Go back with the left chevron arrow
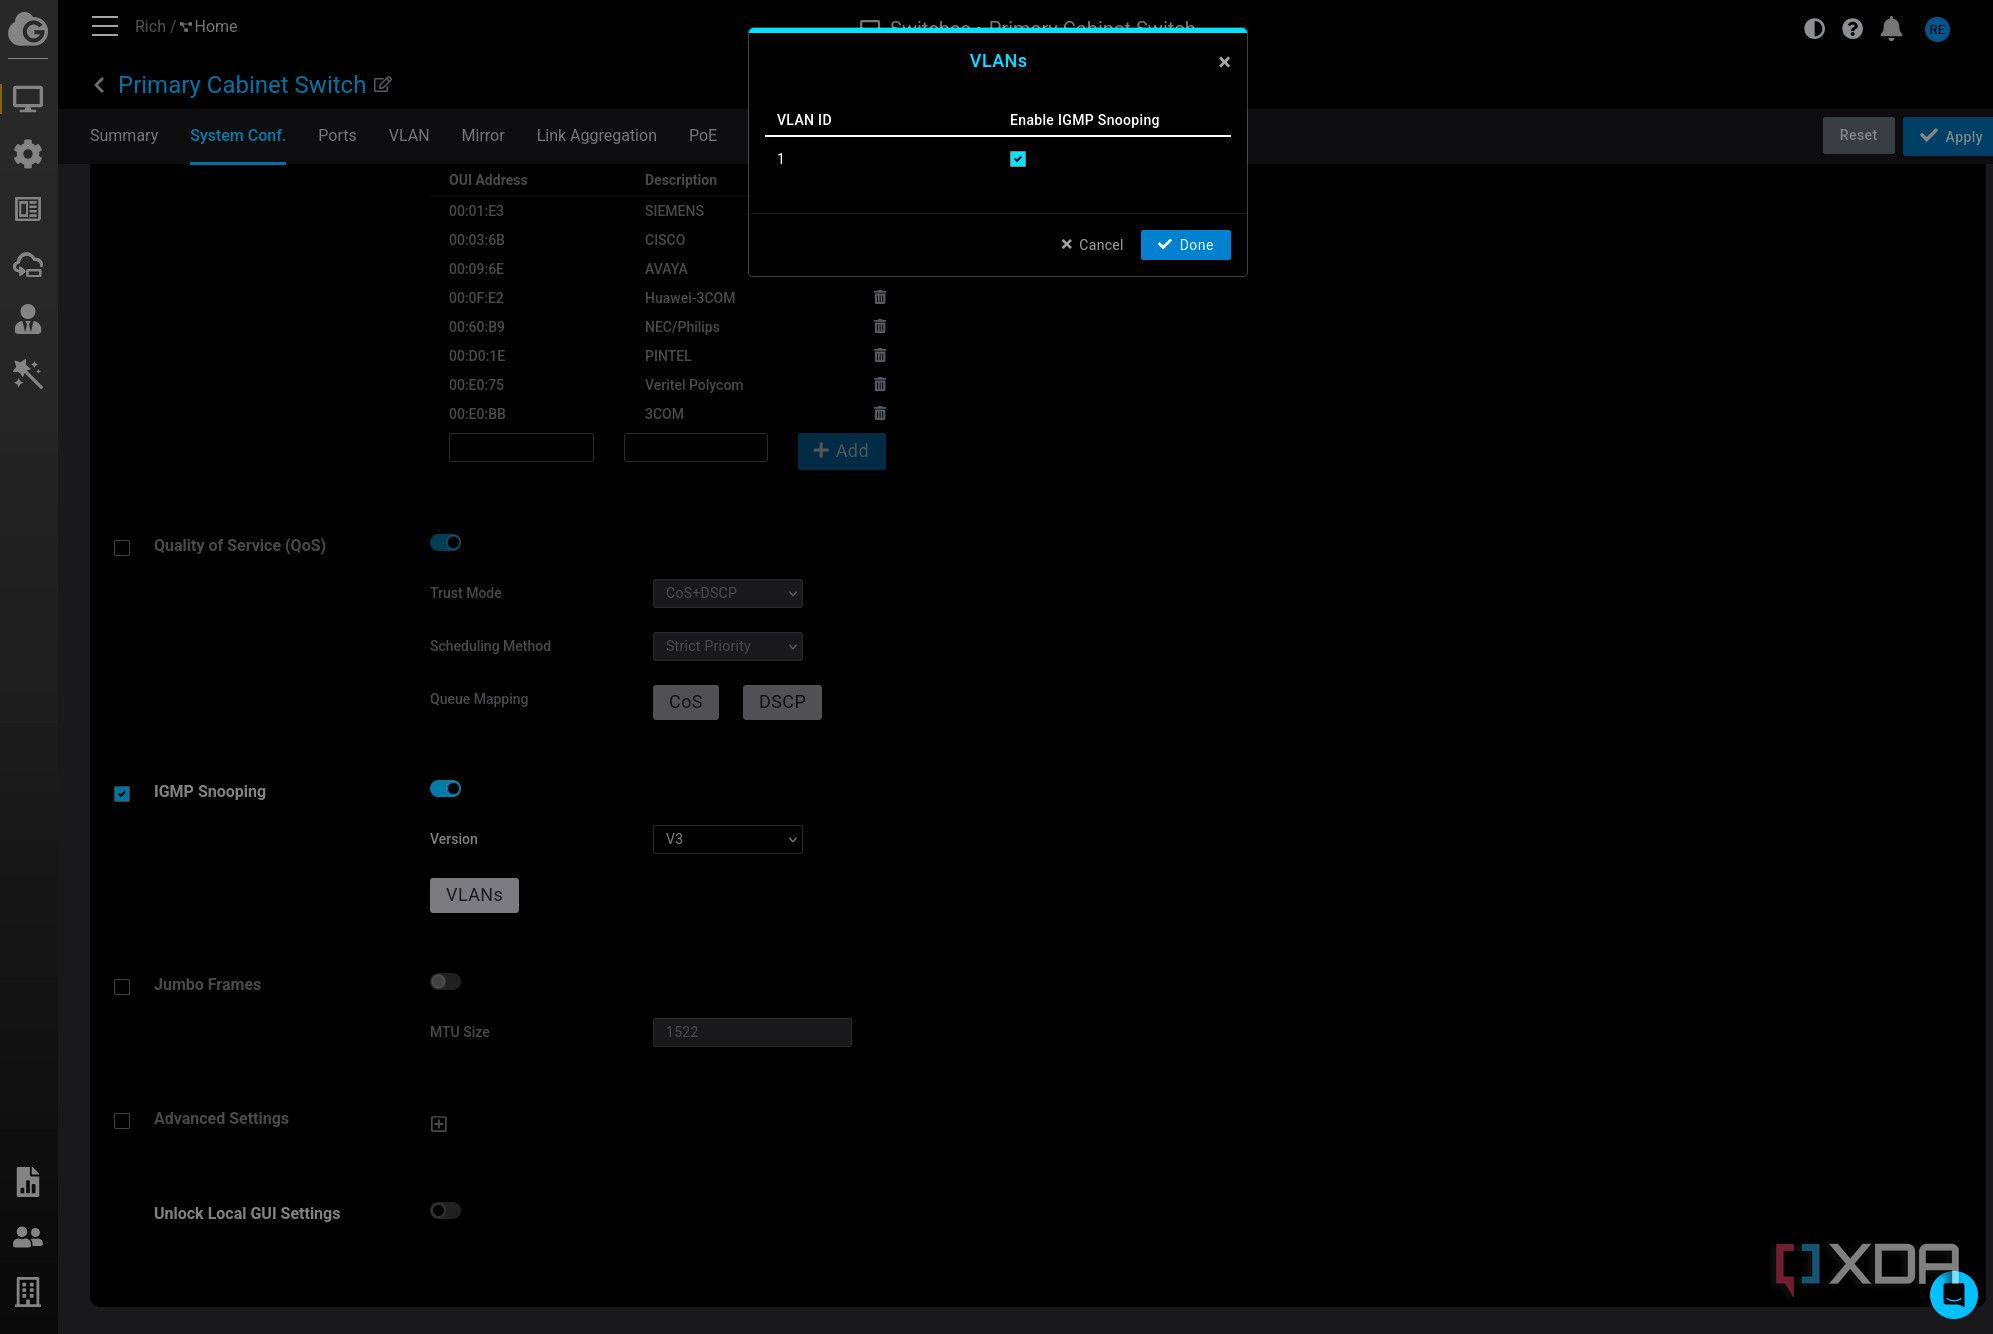 [99, 85]
